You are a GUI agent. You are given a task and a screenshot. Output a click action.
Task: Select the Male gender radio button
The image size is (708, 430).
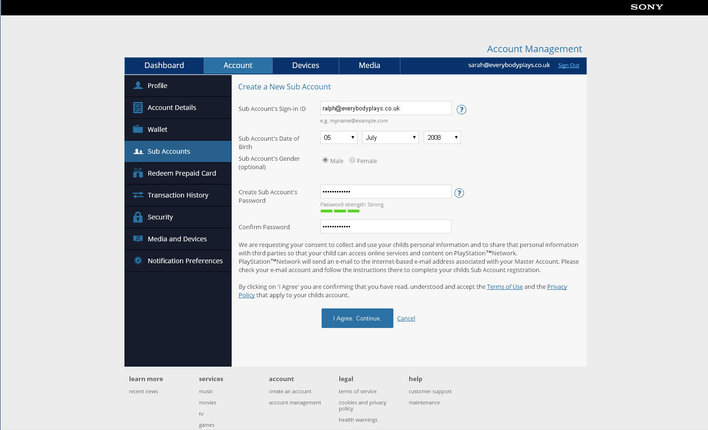325,160
